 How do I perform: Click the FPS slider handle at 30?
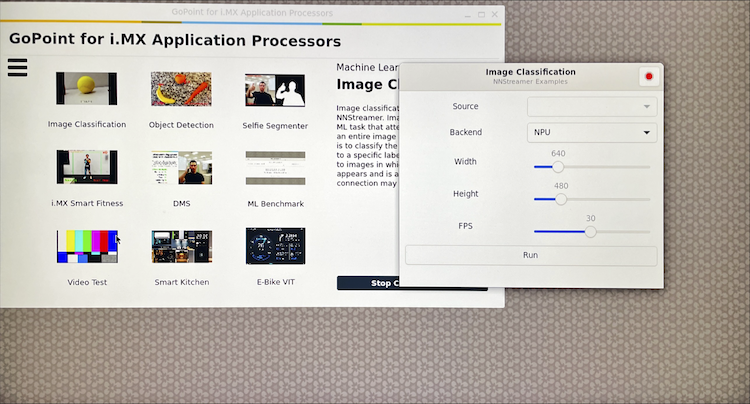pyautogui.click(x=591, y=232)
